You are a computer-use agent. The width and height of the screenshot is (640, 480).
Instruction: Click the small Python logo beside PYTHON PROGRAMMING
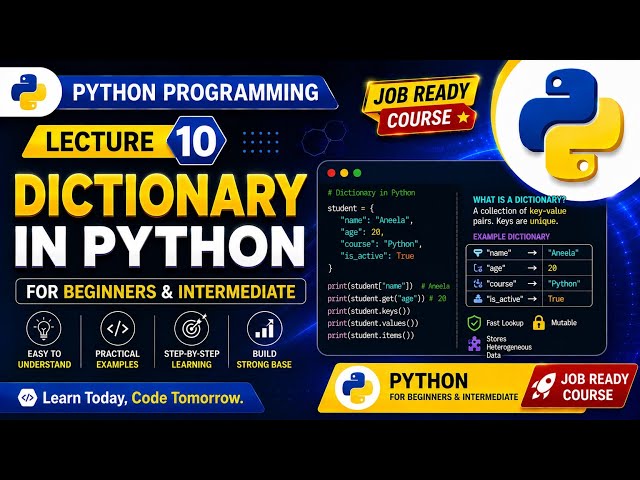coord(29,92)
